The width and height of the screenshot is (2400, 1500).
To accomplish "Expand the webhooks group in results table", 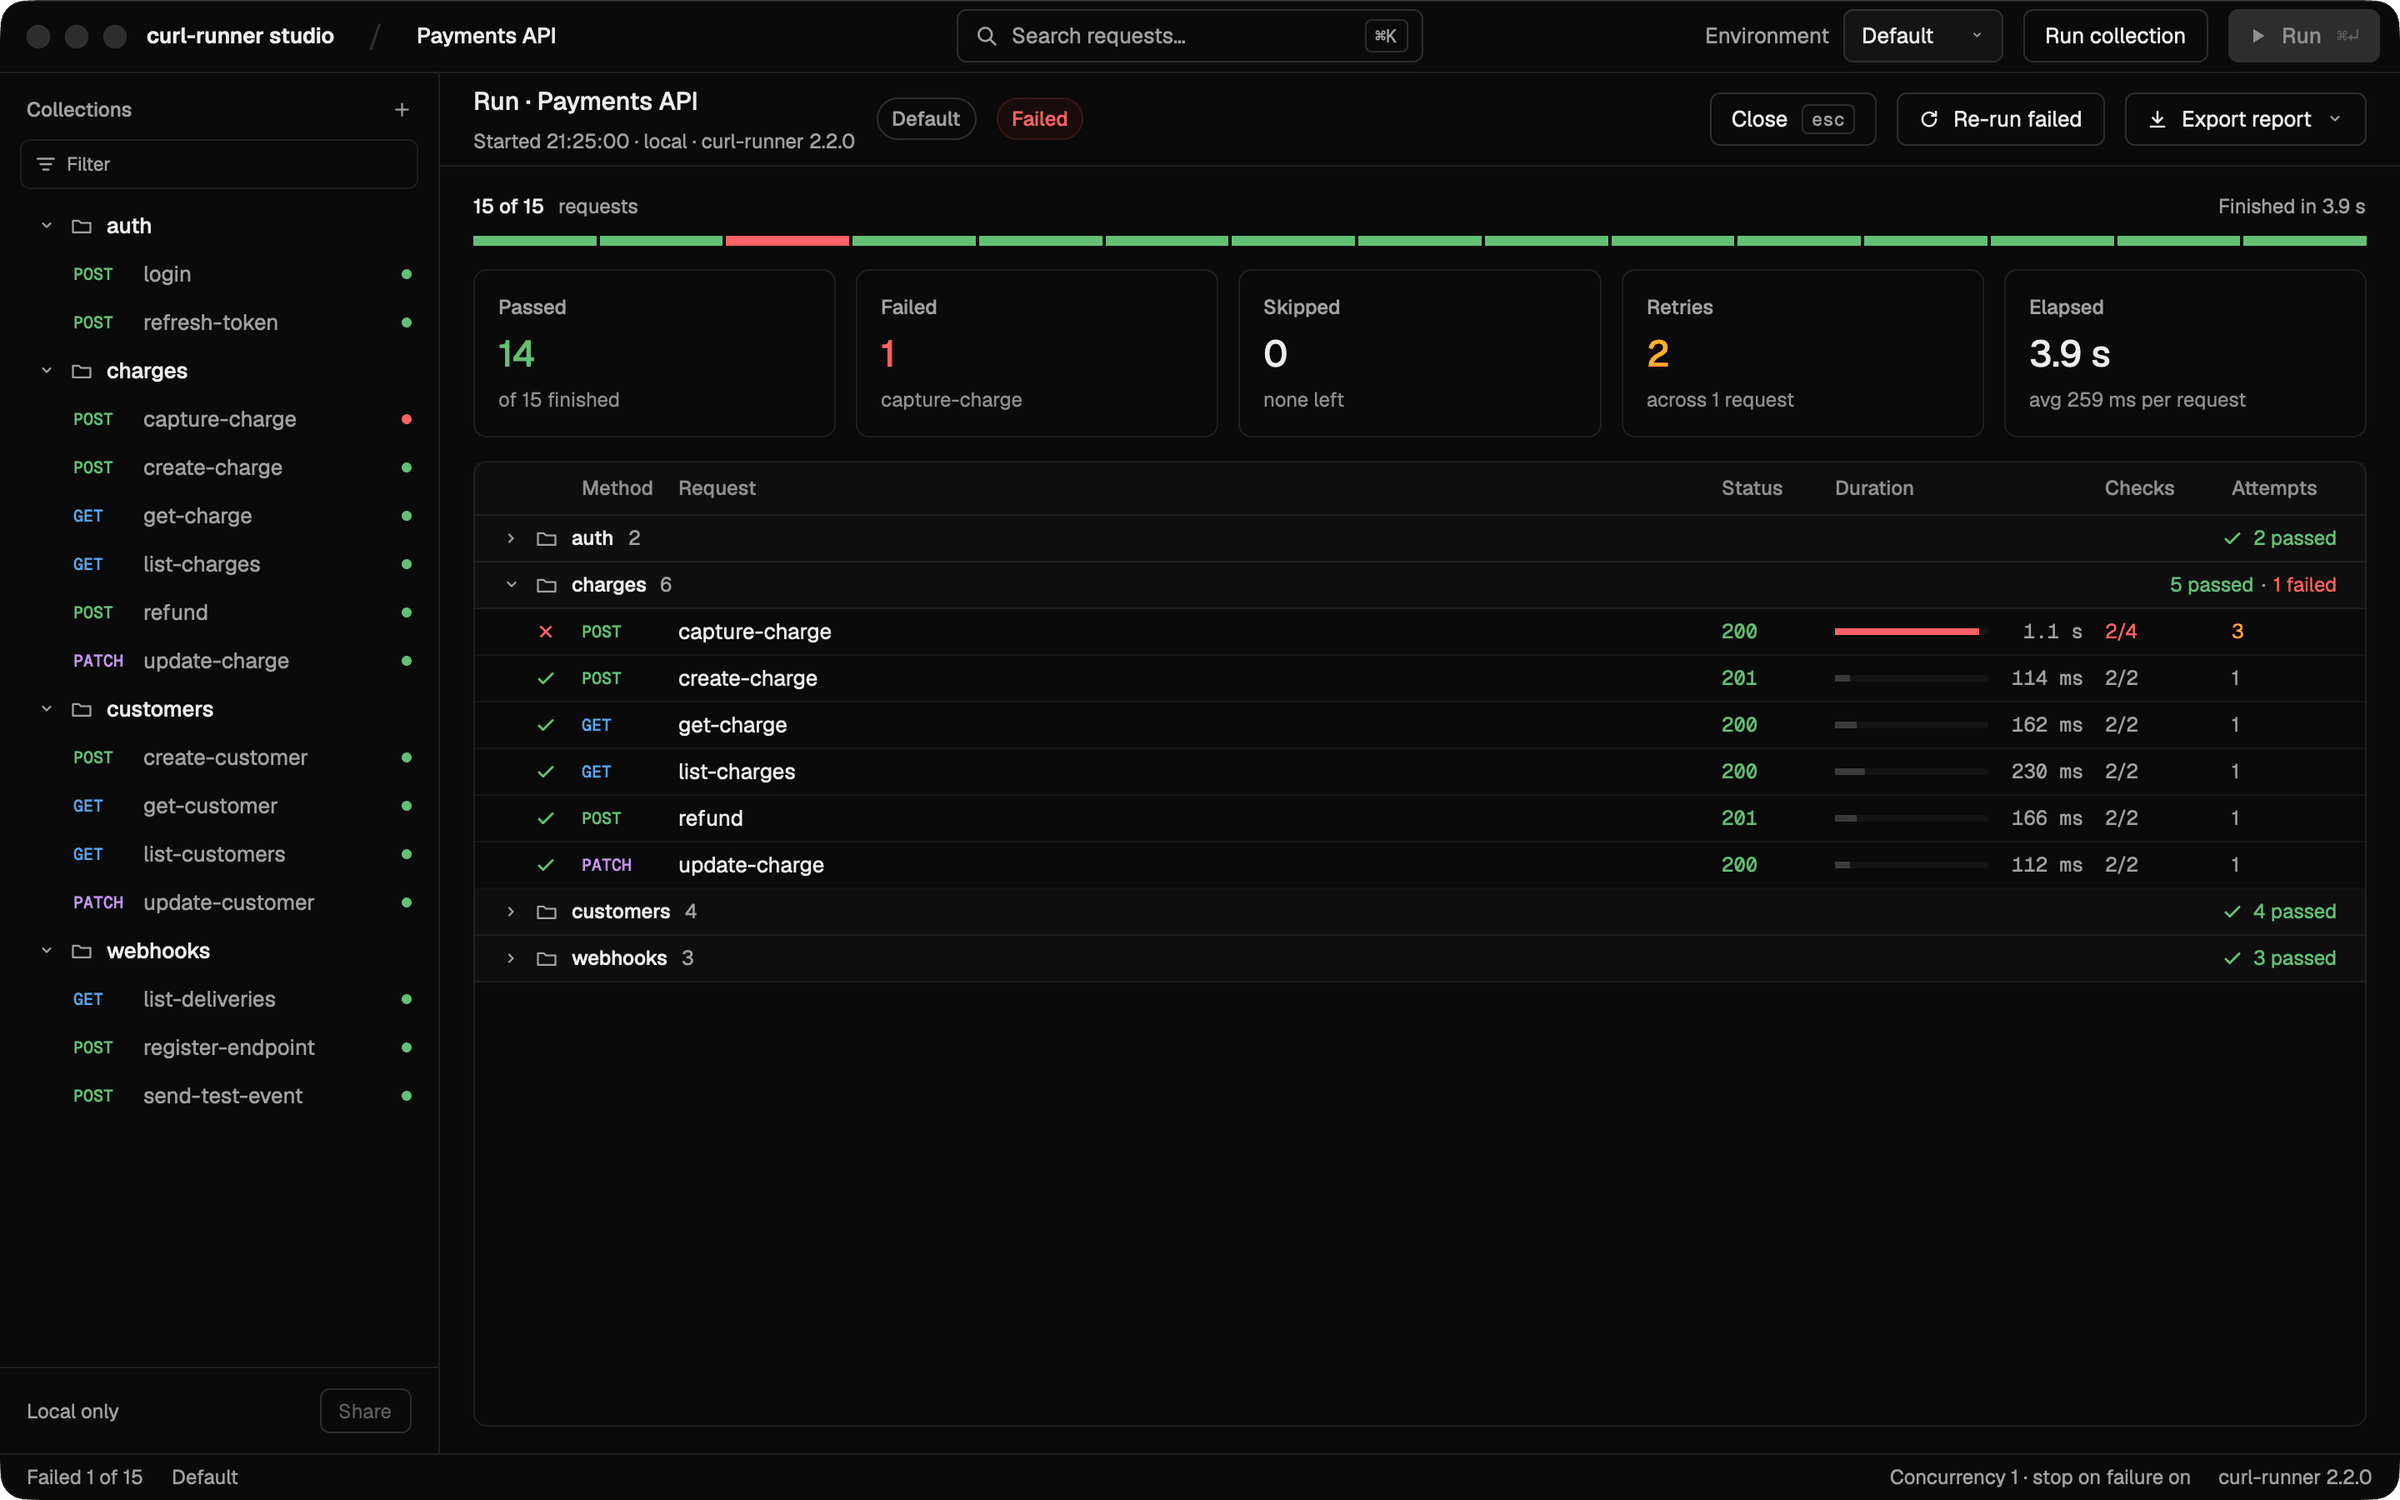I will tap(511, 959).
